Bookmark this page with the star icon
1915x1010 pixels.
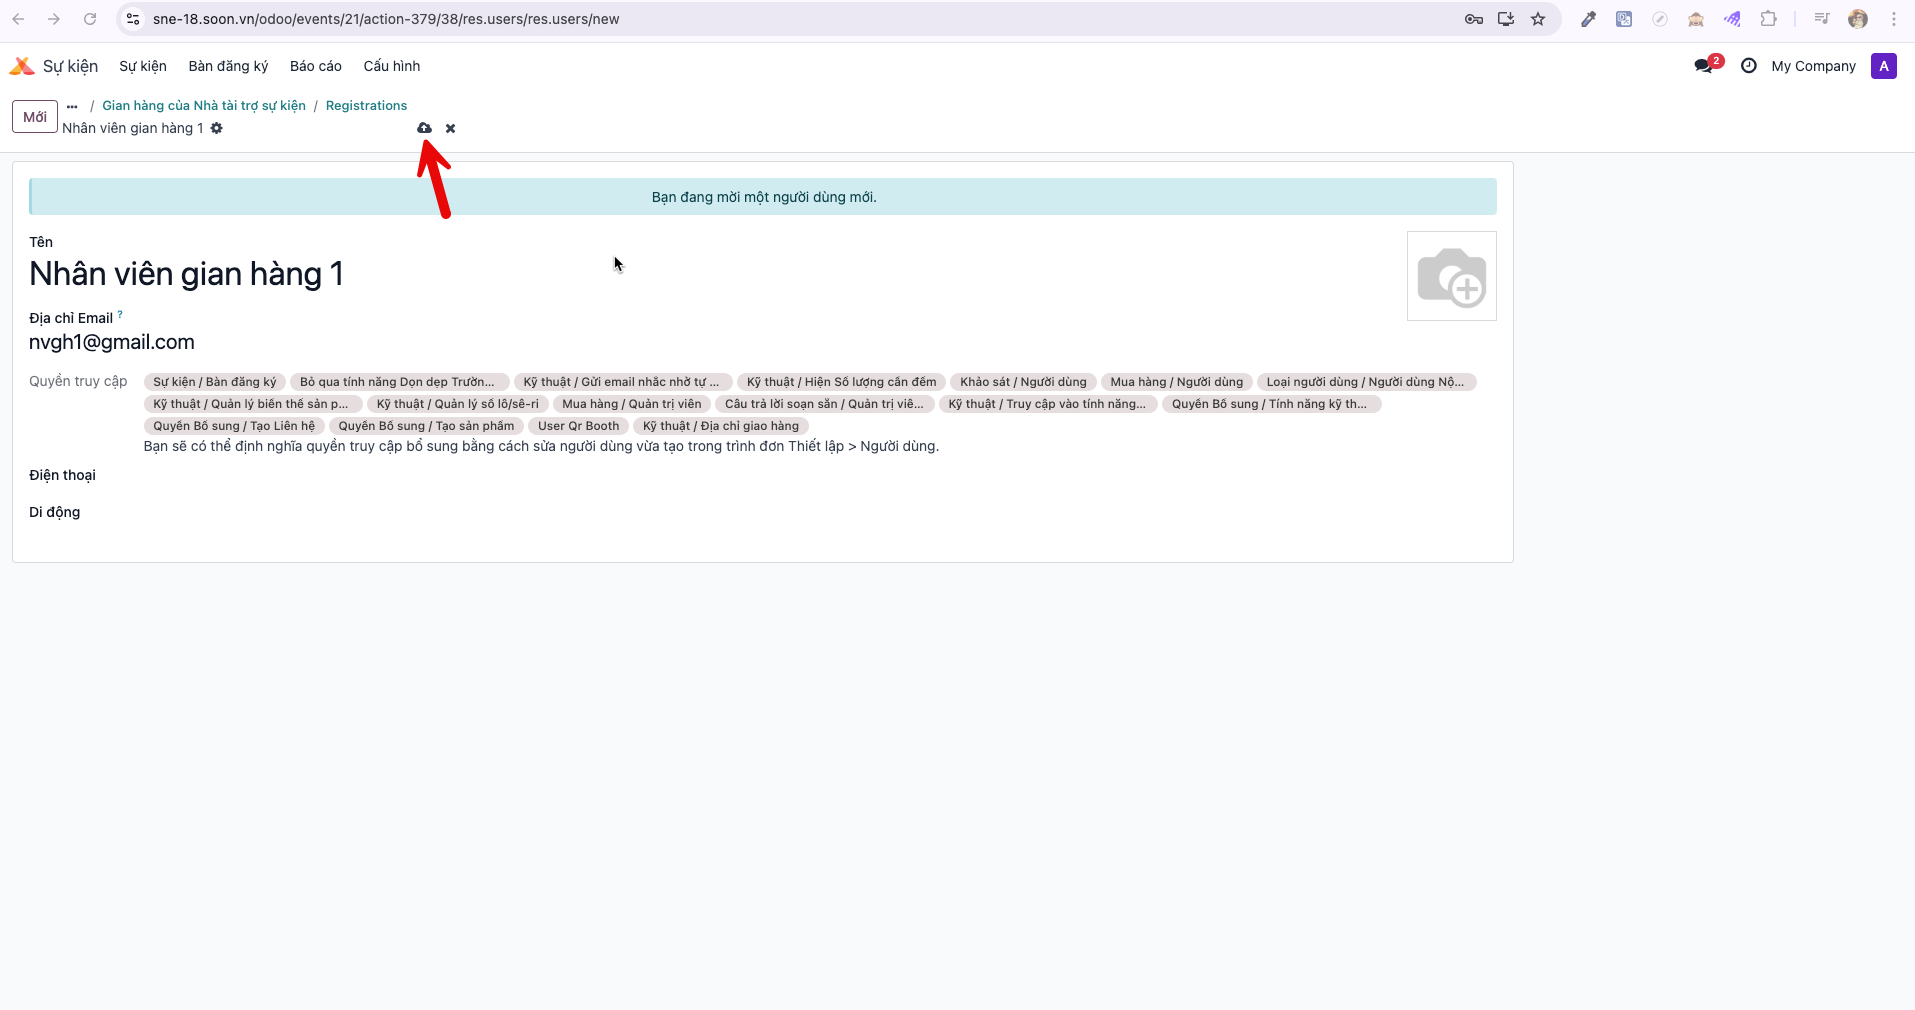click(x=1538, y=19)
